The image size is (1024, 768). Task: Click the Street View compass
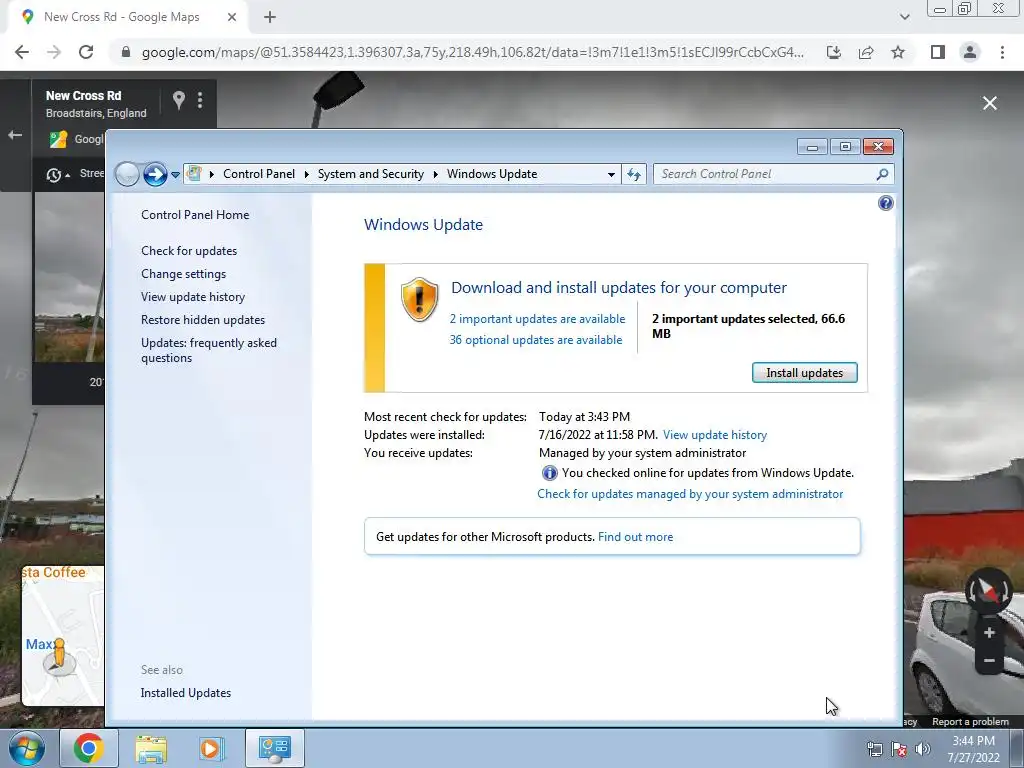coord(989,590)
